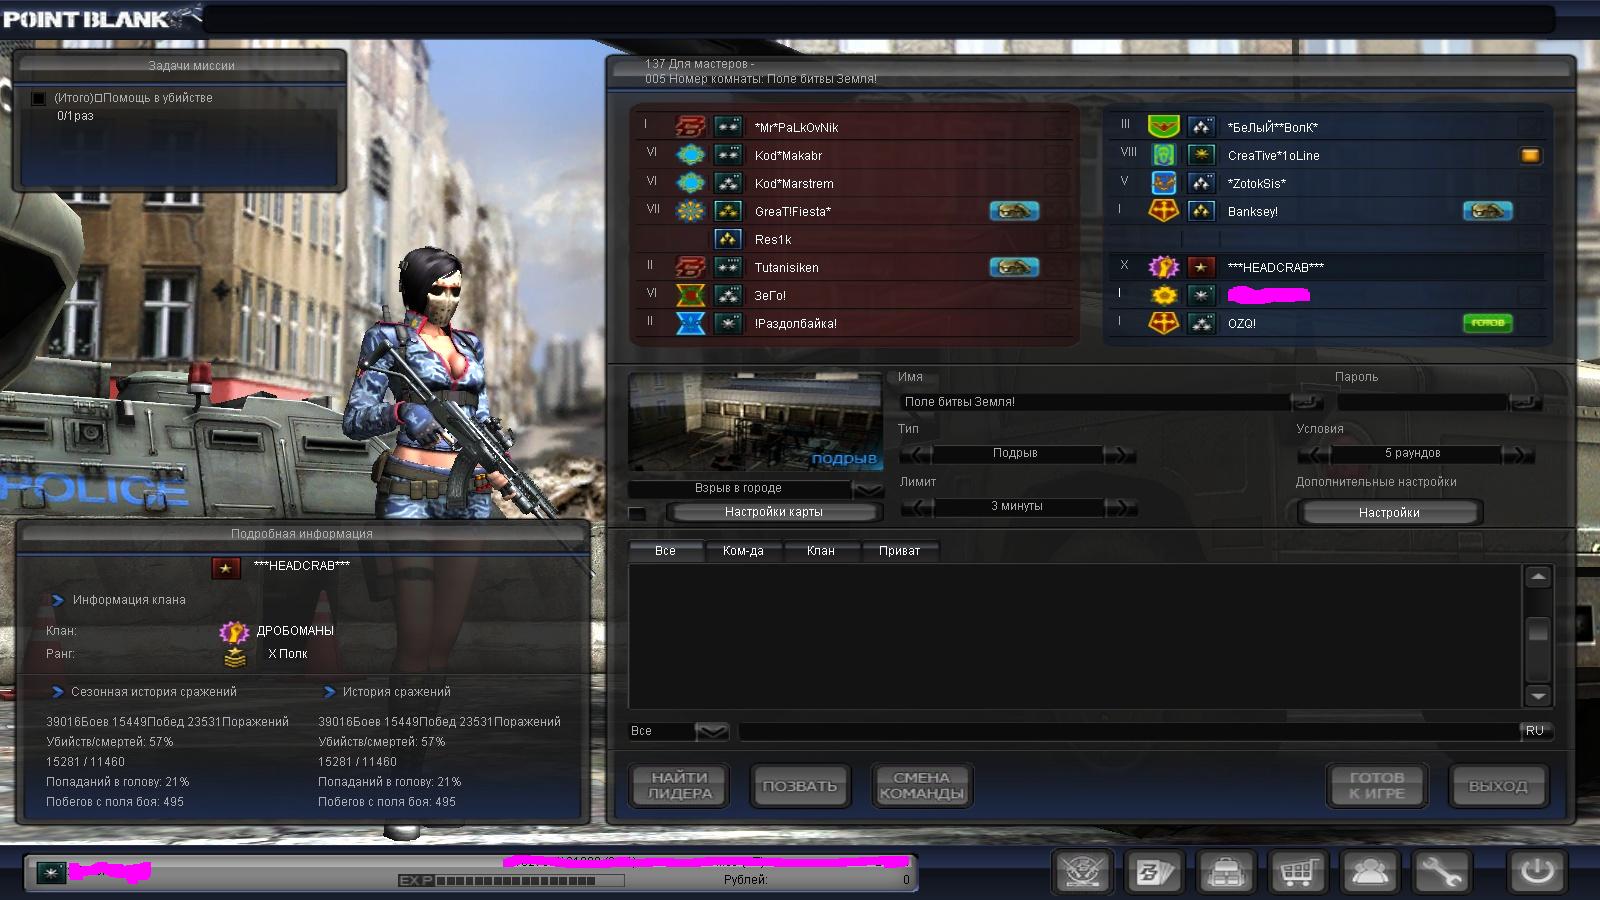This screenshot has height=900, width=1600.
Task: Click the room name field Поле битвы Земля!
Action: pyautogui.click(x=1095, y=402)
